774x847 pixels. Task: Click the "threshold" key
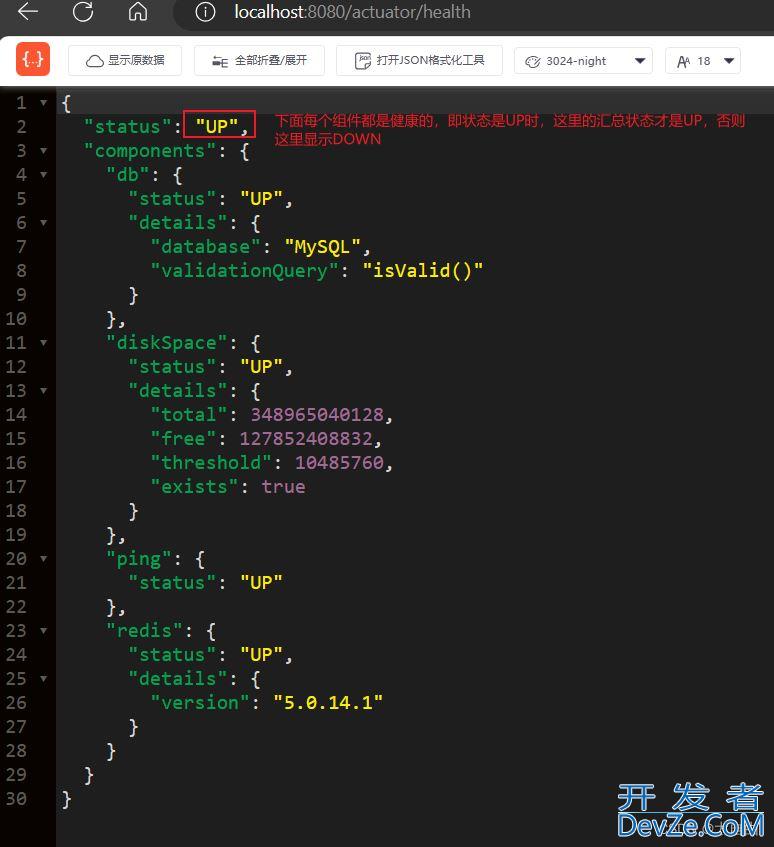[x=211, y=462]
